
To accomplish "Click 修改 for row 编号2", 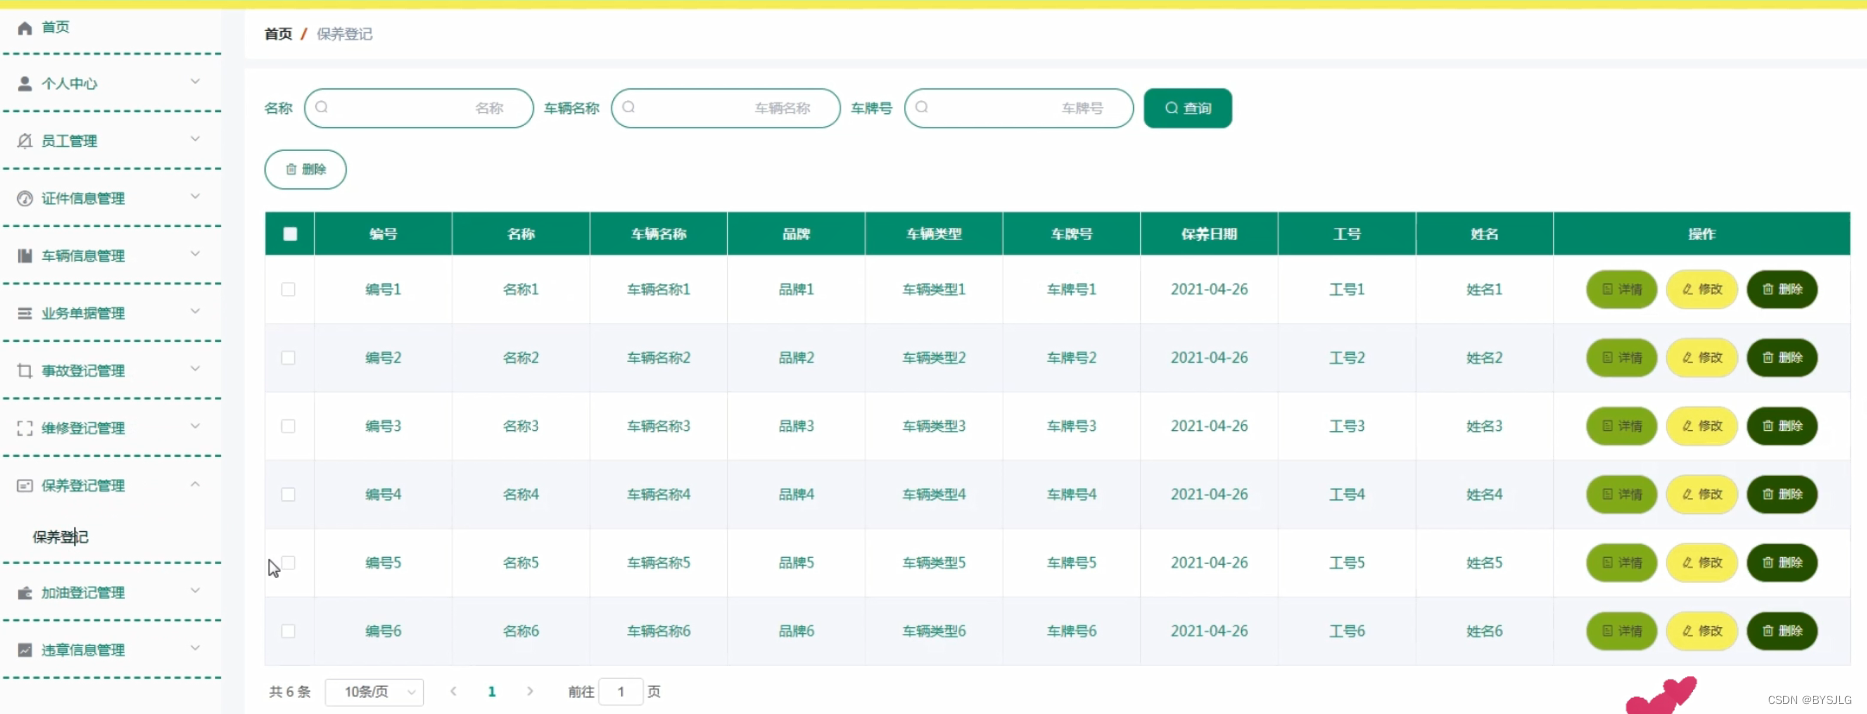I will [x=1702, y=357].
